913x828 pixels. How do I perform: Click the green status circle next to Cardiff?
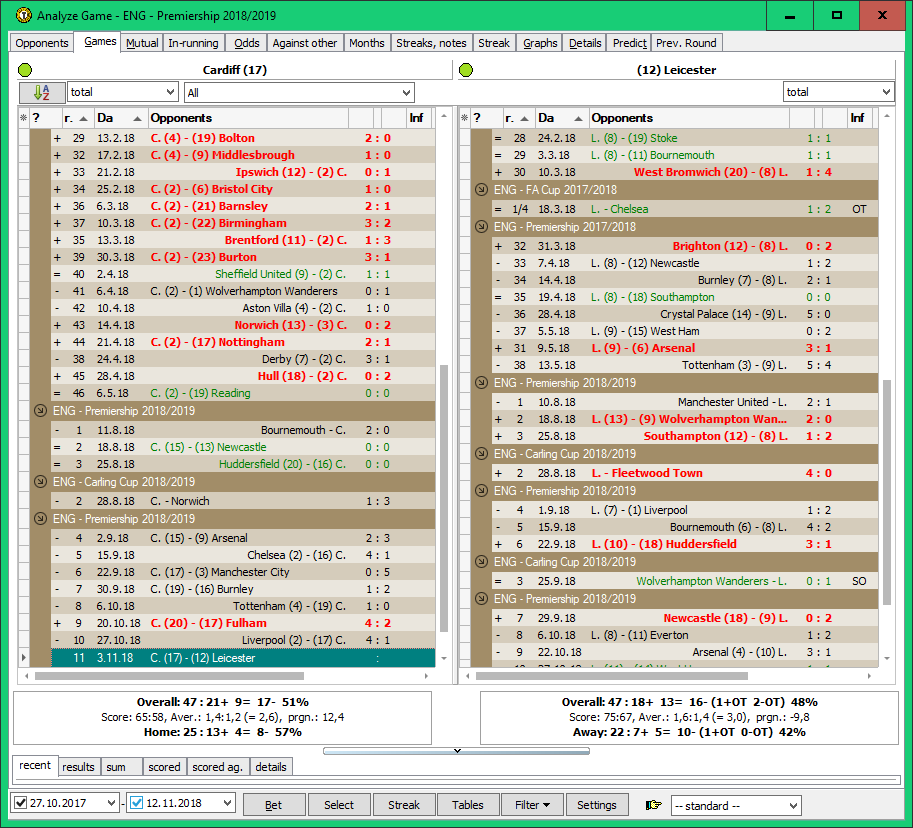click(23, 69)
